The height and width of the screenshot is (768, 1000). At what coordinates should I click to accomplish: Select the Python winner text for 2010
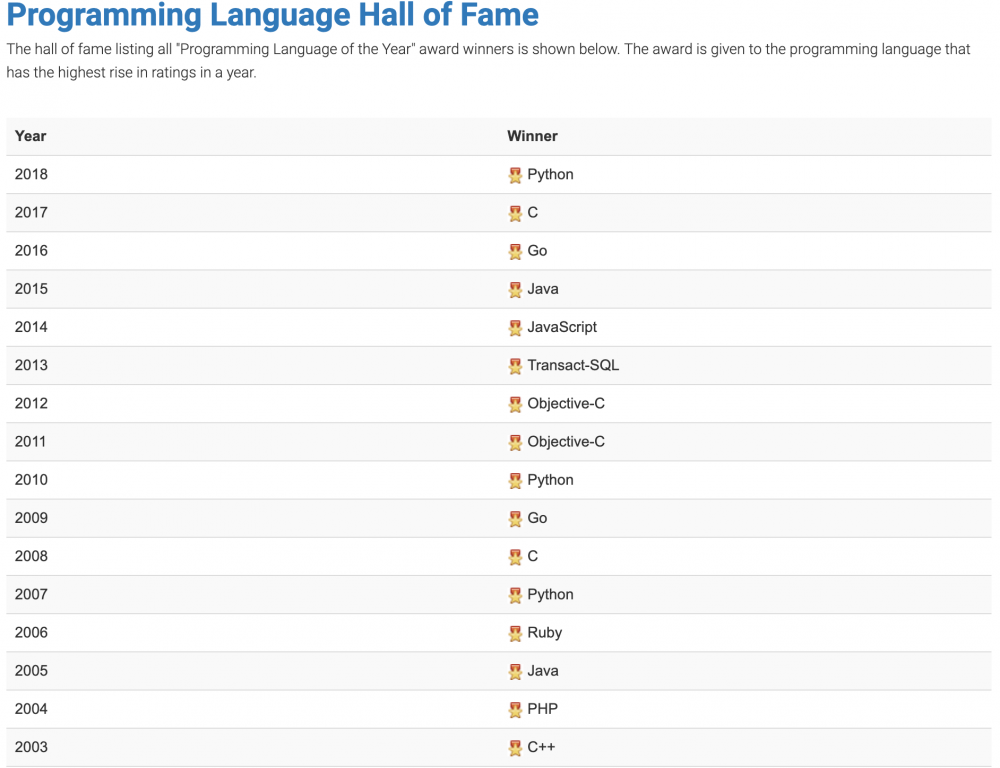[x=550, y=481]
